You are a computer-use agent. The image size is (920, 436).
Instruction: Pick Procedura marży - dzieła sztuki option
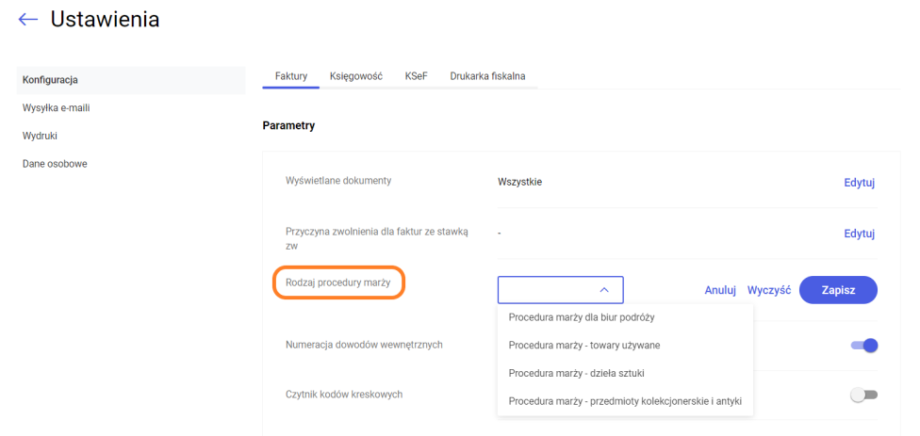(x=576, y=374)
